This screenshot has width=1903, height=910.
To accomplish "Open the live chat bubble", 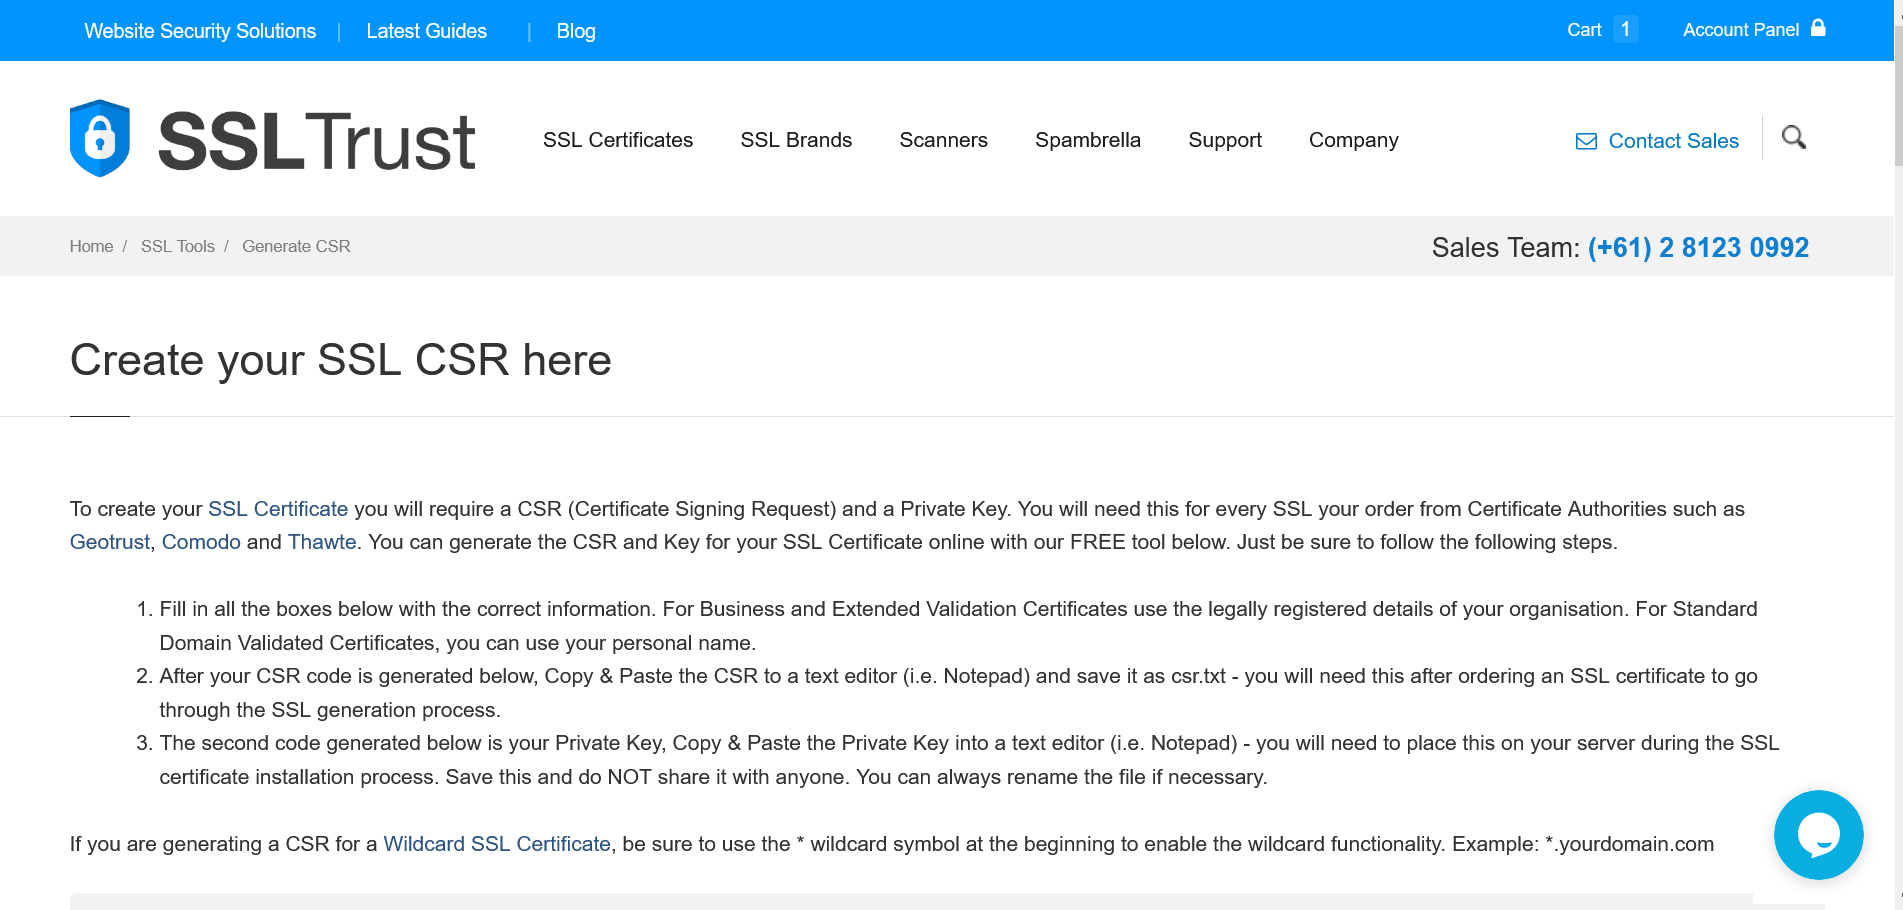I will pyautogui.click(x=1817, y=835).
